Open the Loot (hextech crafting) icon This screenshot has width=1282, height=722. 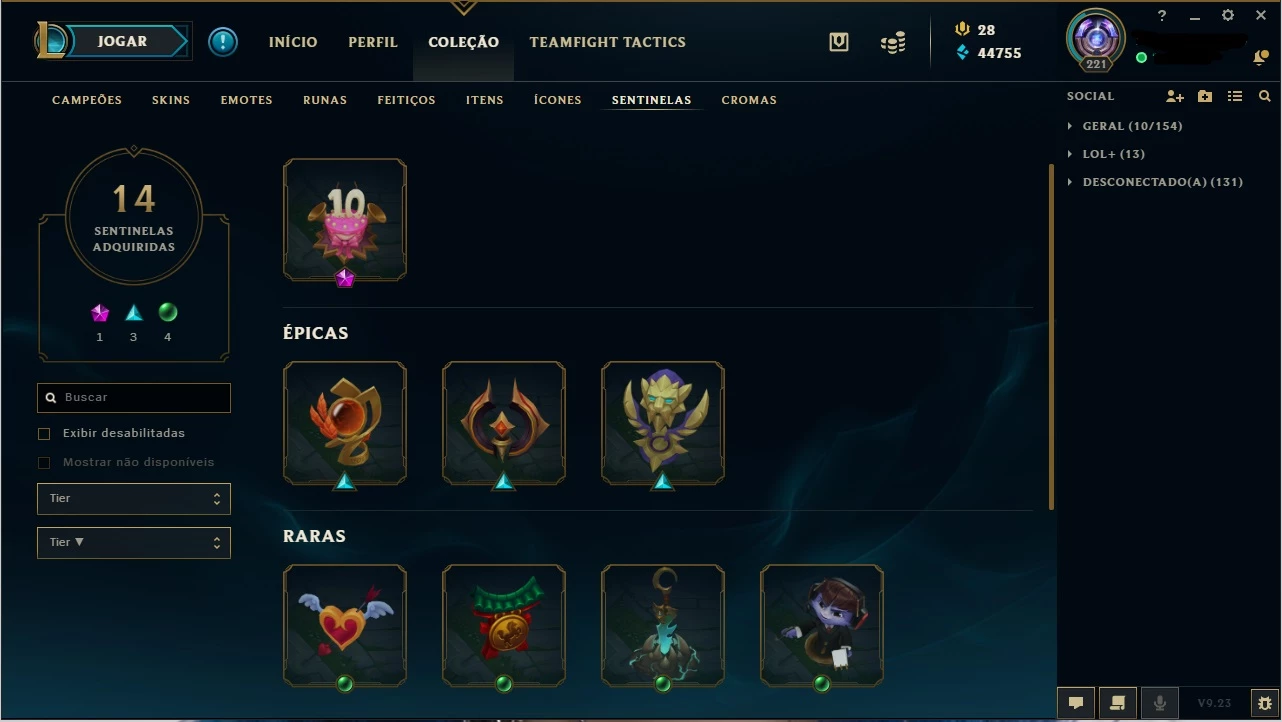click(840, 42)
